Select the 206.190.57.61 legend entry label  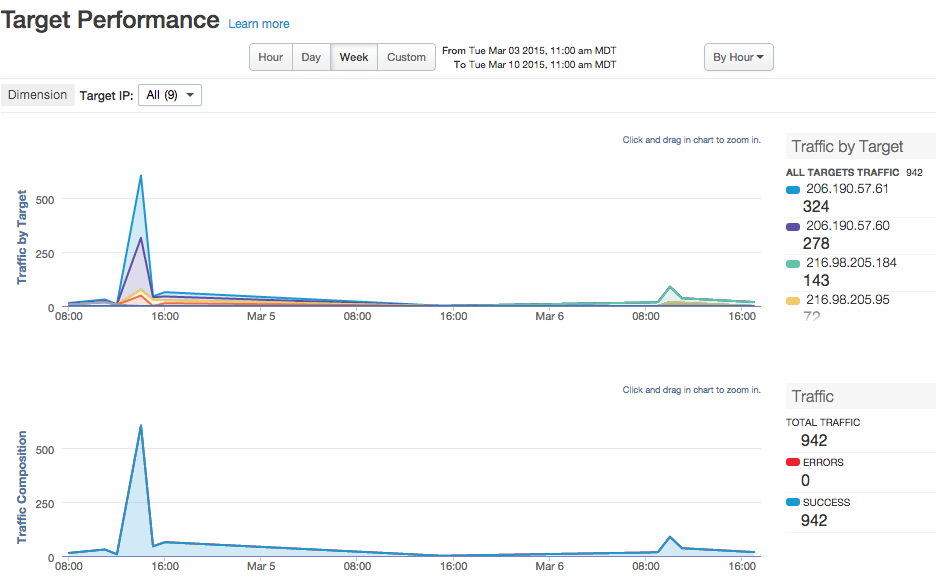click(847, 189)
